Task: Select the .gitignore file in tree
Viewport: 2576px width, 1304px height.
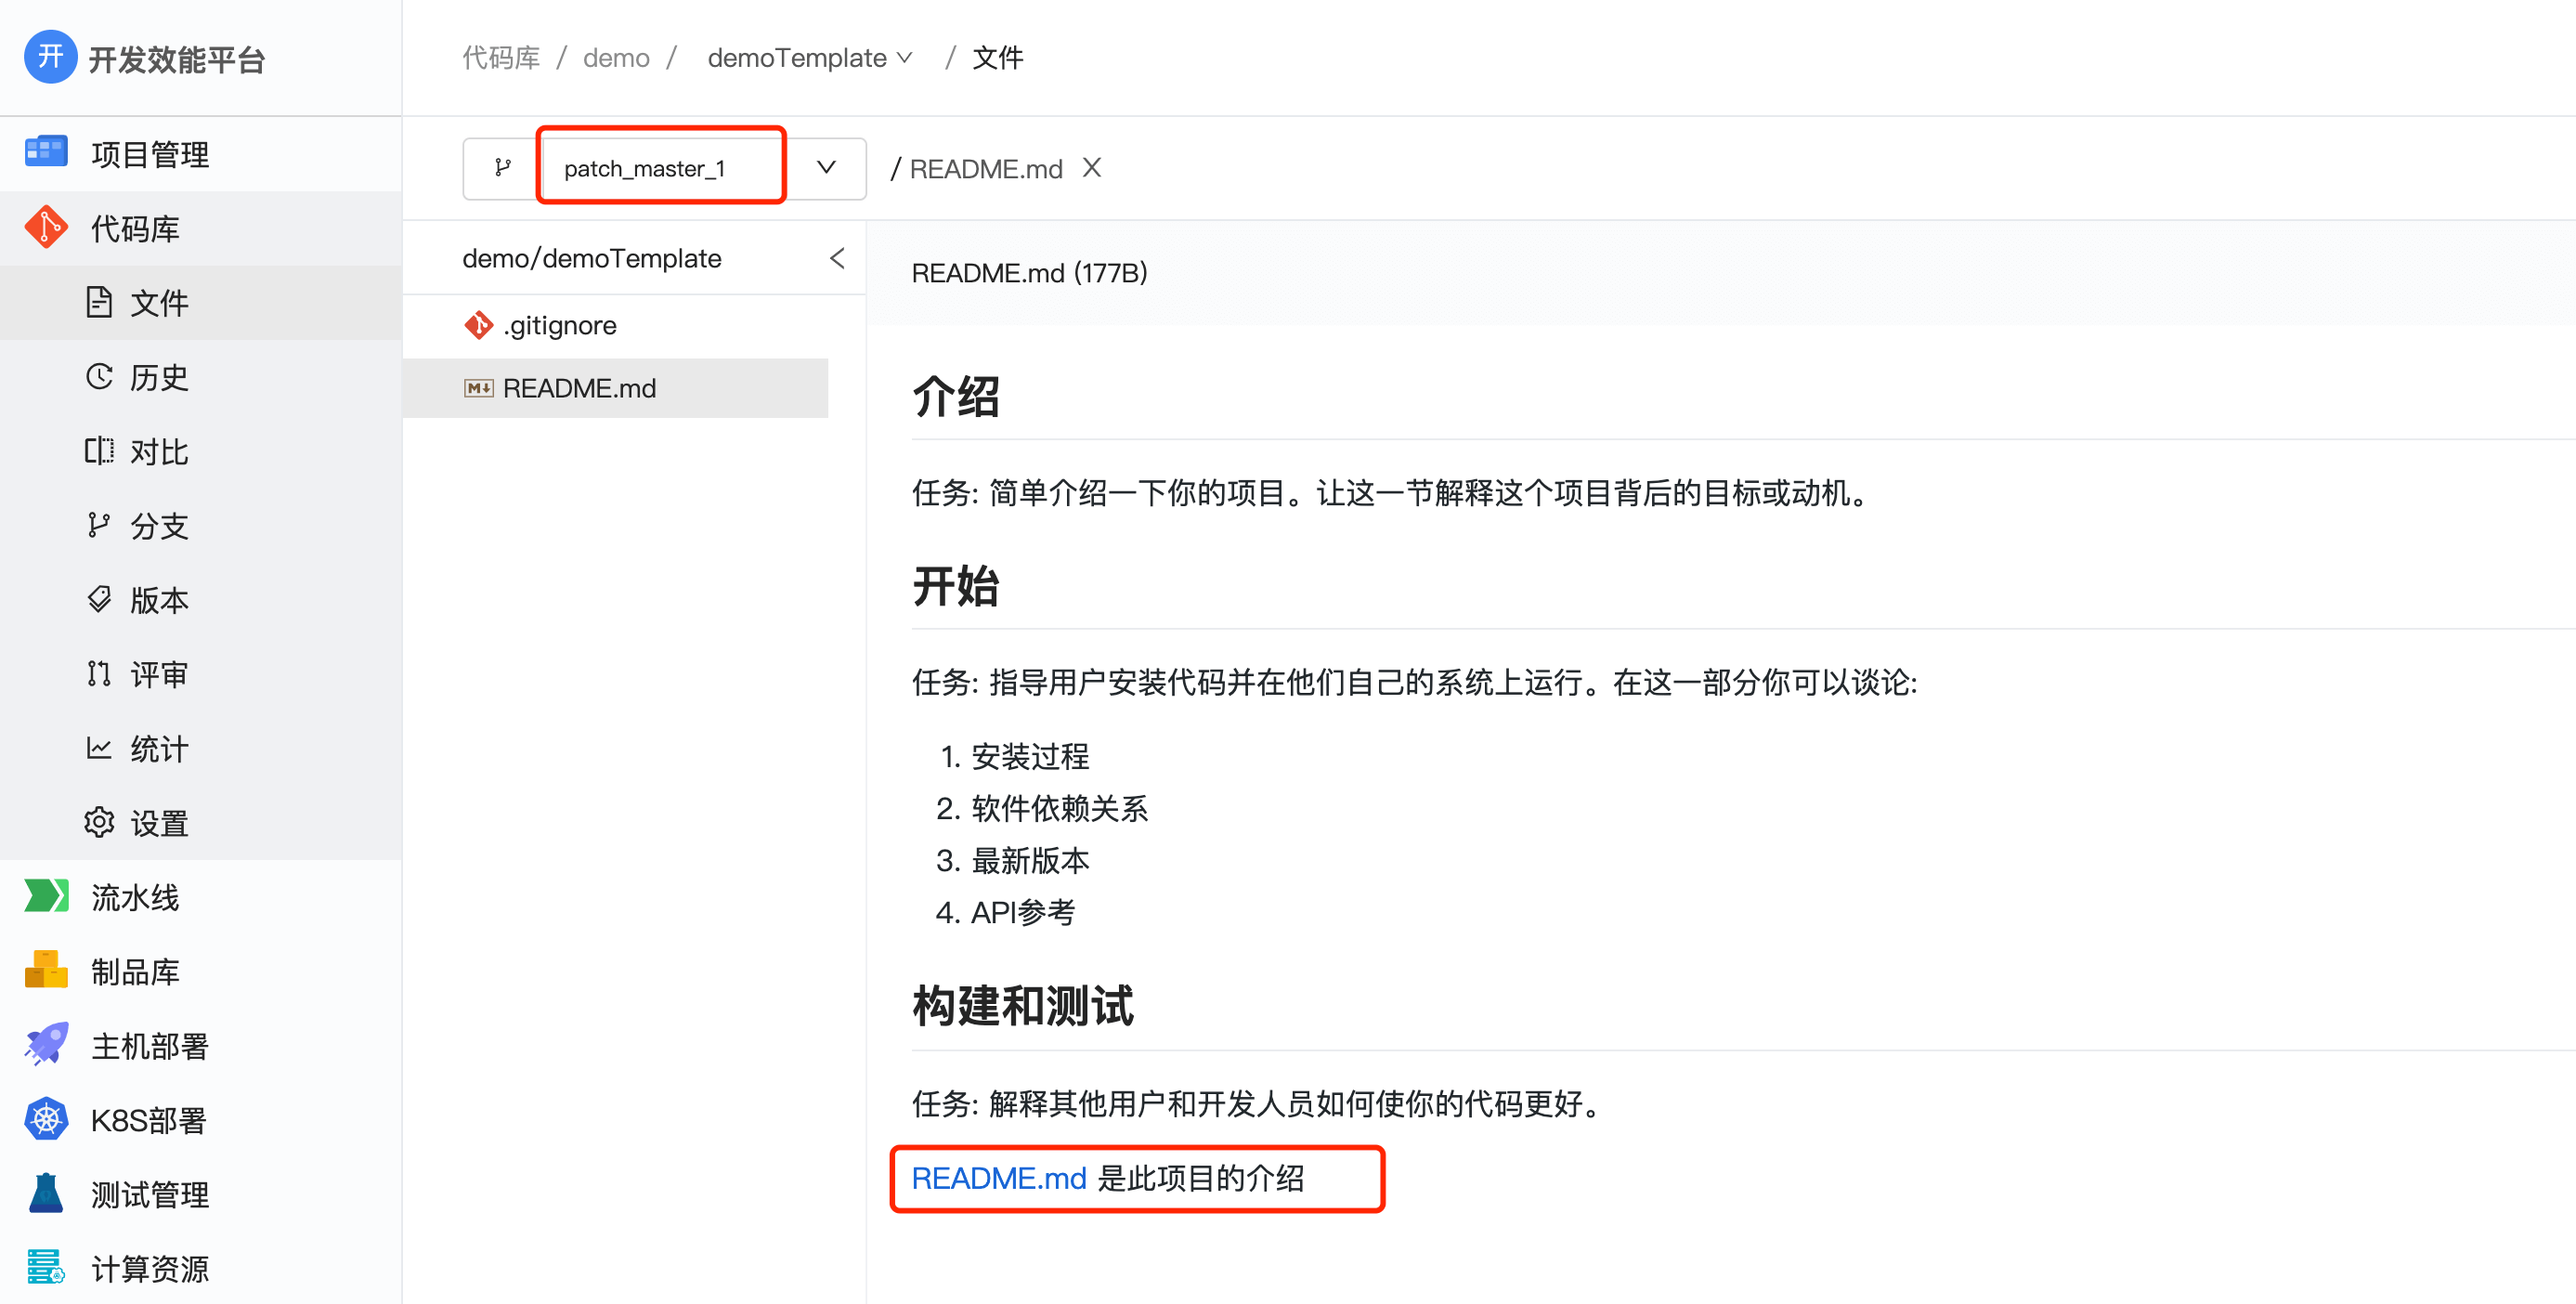Action: tap(559, 325)
